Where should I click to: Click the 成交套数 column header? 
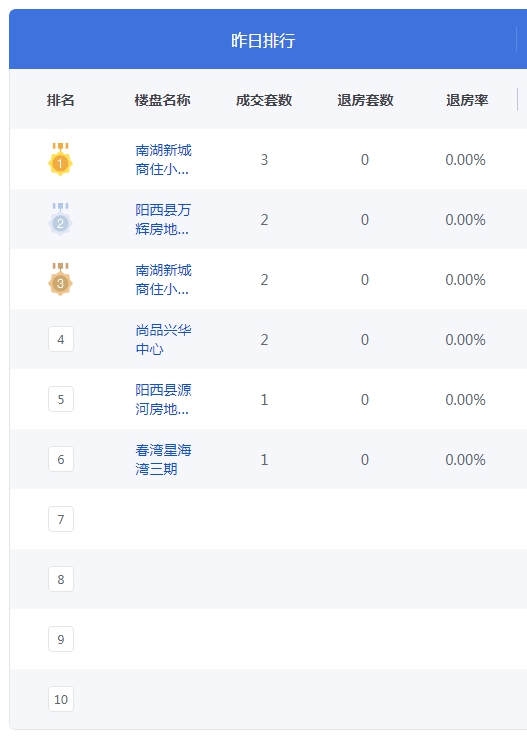point(264,100)
